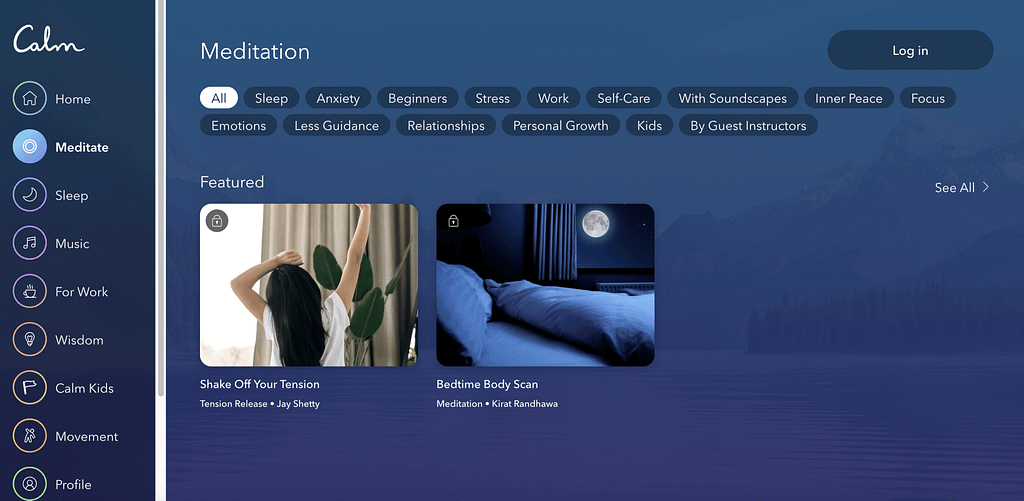Choose the Emotions filter
Image resolution: width=1024 pixels, height=501 pixels.
click(x=238, y=125)
